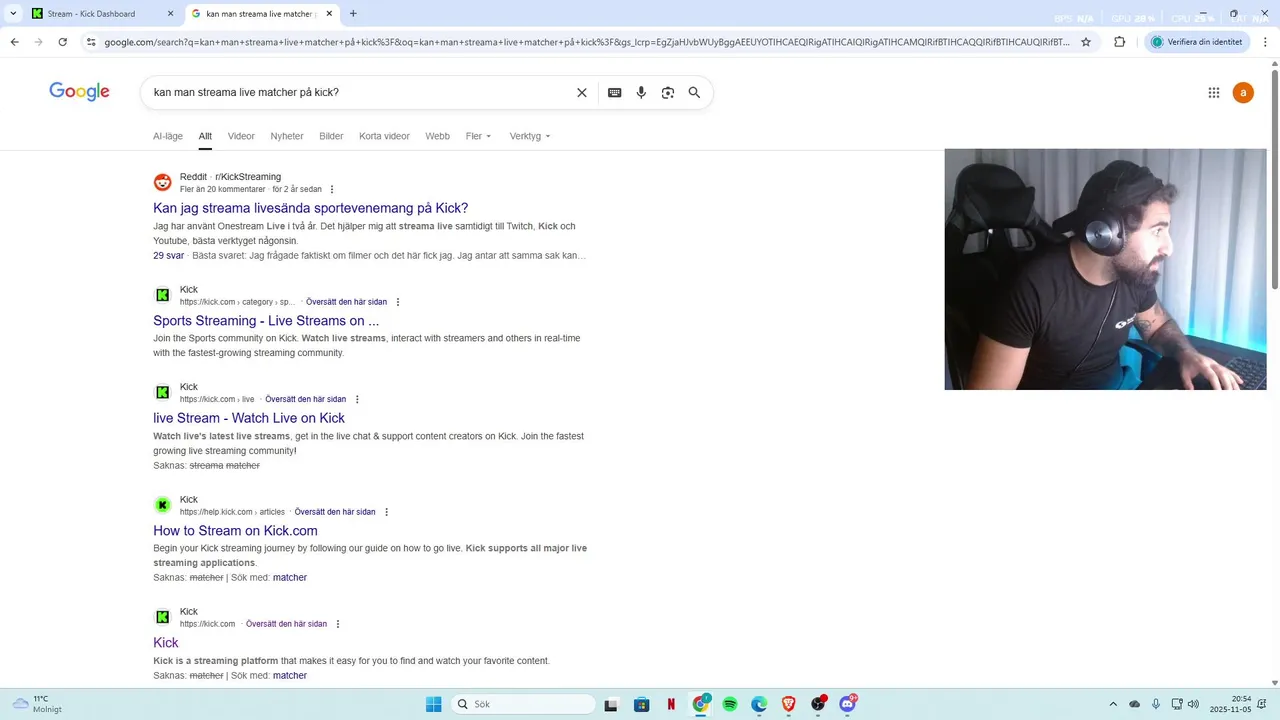Screen dimensions: 1280x720
Task: Select the Bilder search tab
Action: [331, 136]
